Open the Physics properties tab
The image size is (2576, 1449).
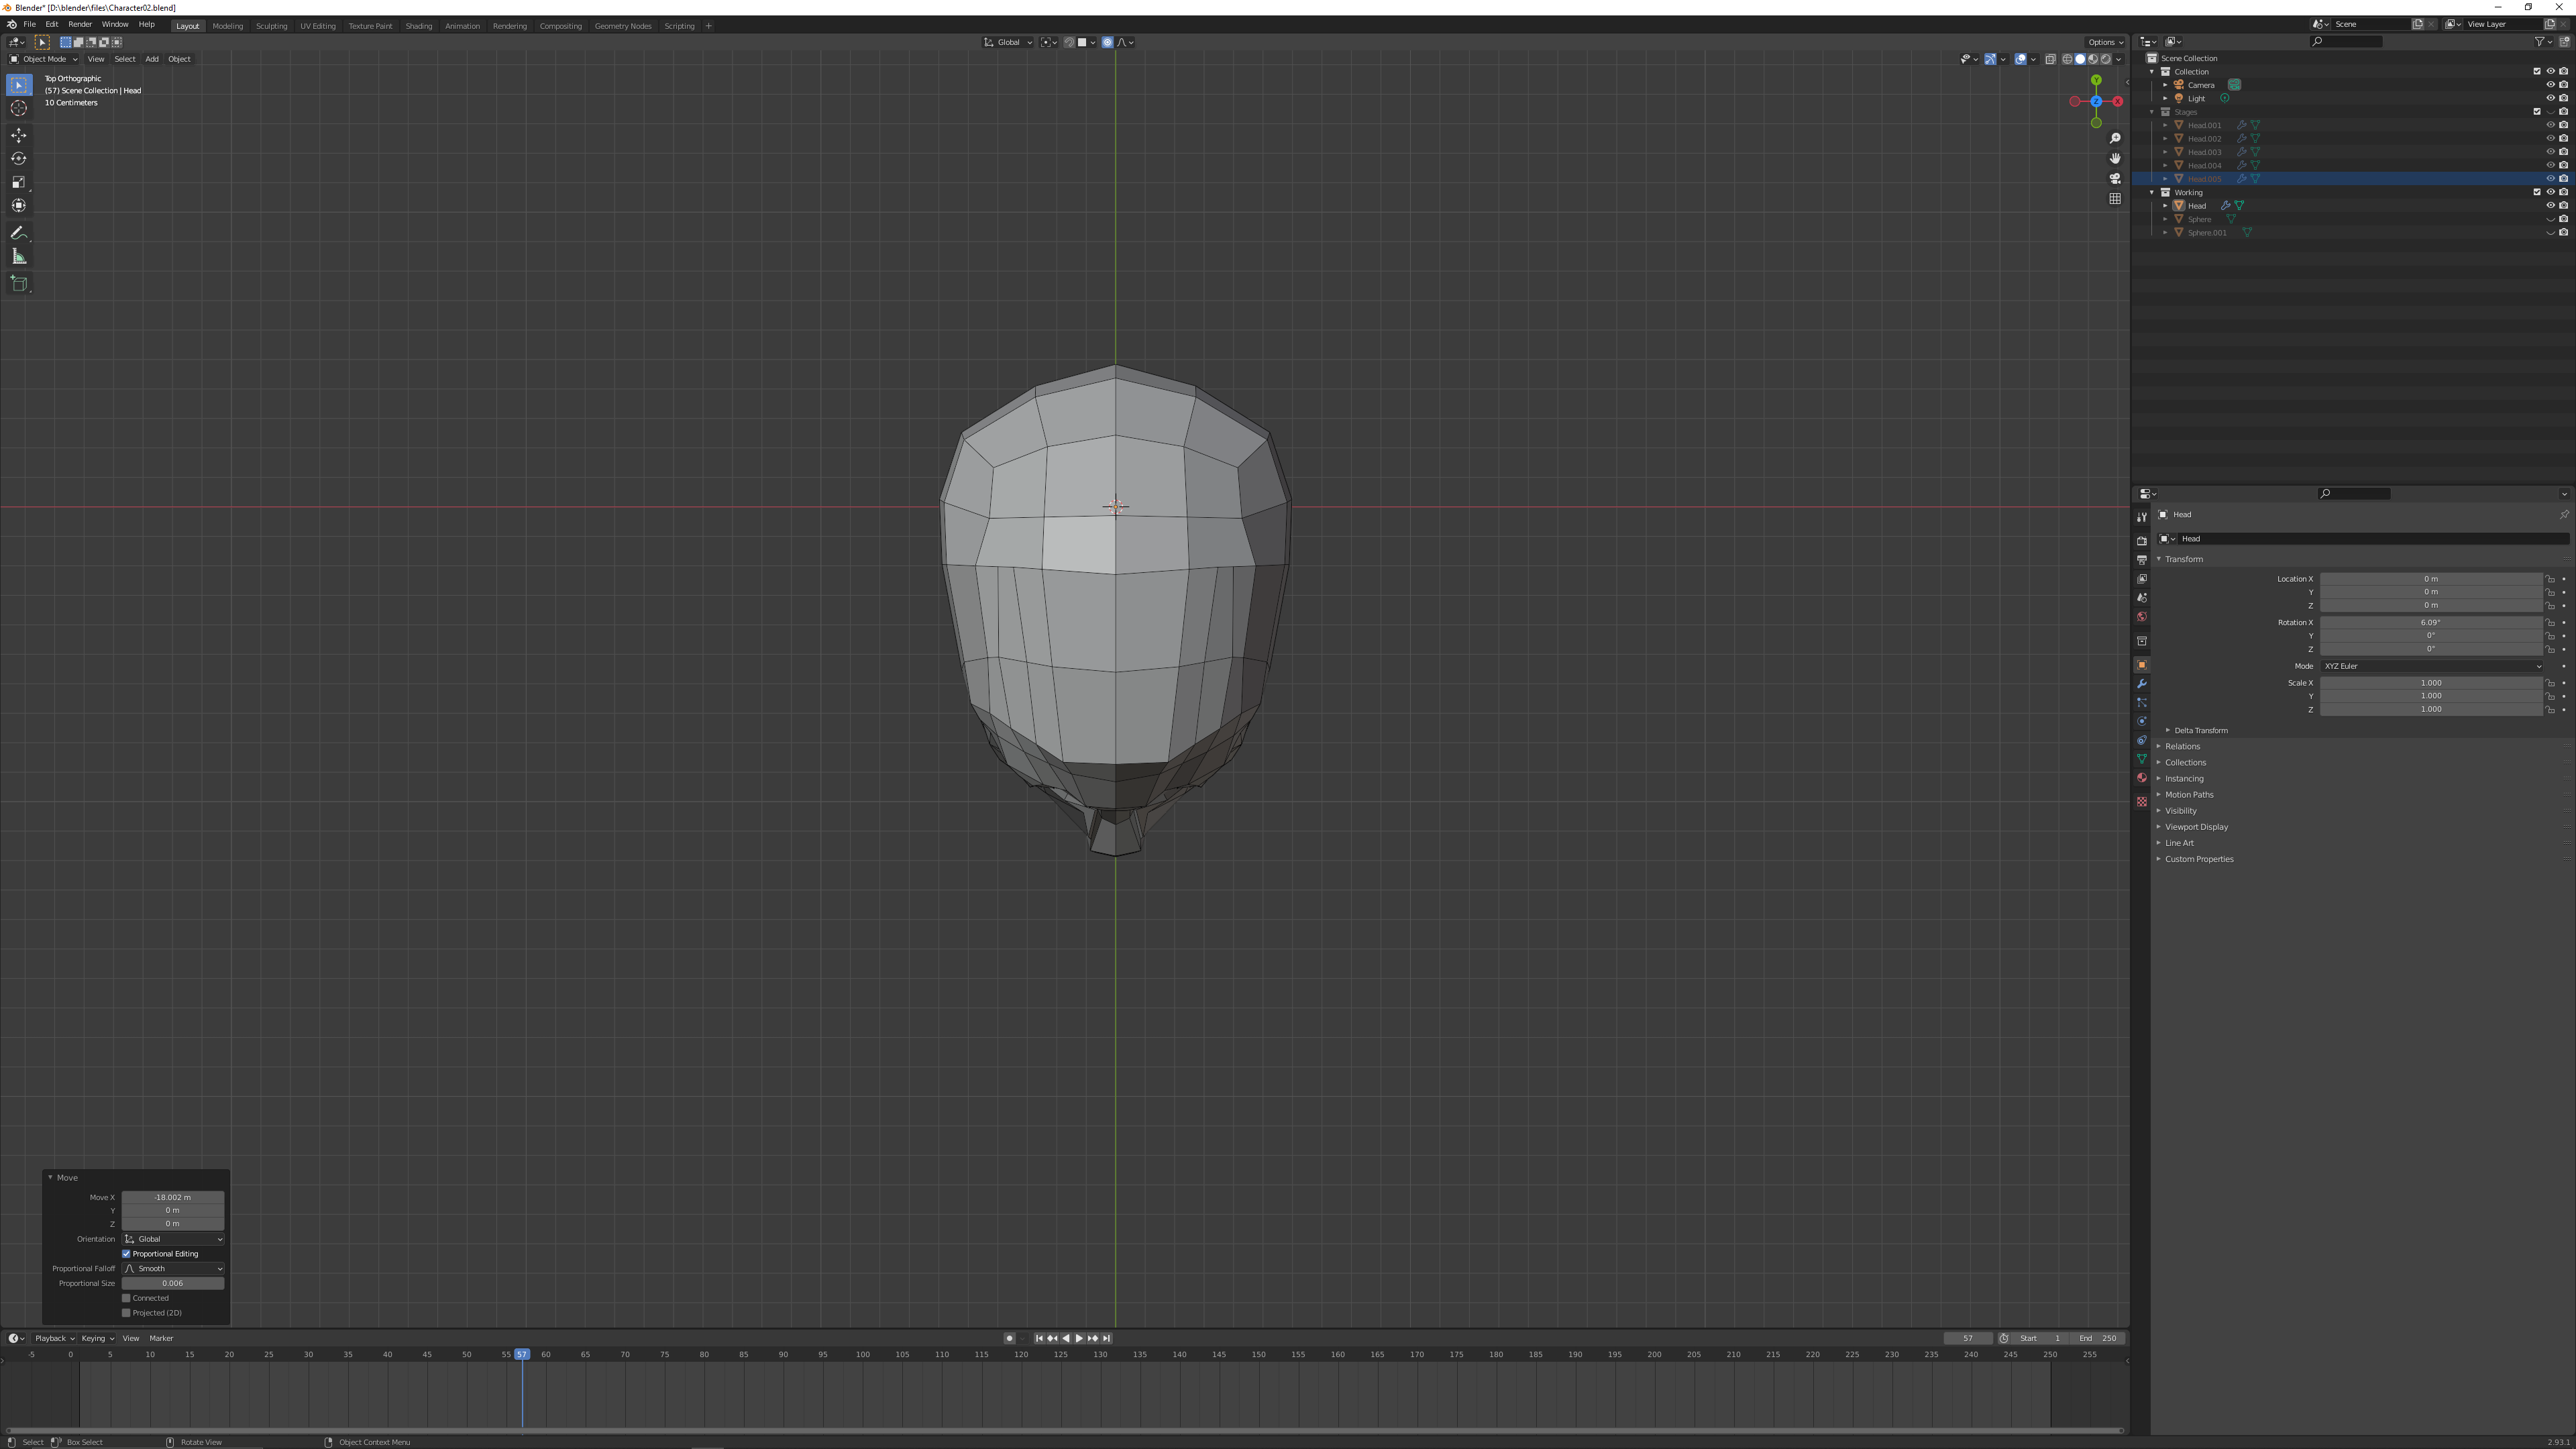[x=2141, y=722]
